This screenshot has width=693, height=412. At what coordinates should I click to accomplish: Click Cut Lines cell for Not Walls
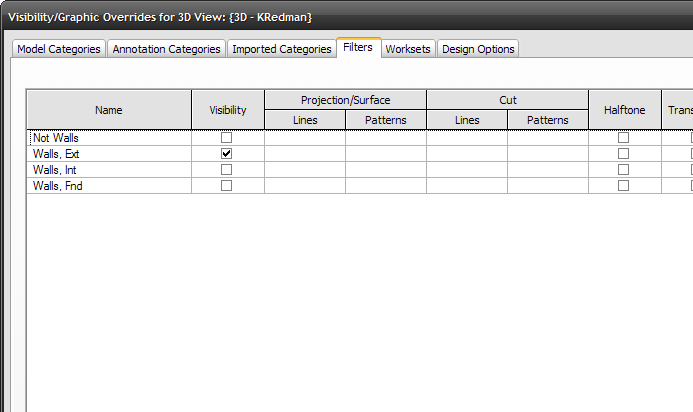[467, 138]
